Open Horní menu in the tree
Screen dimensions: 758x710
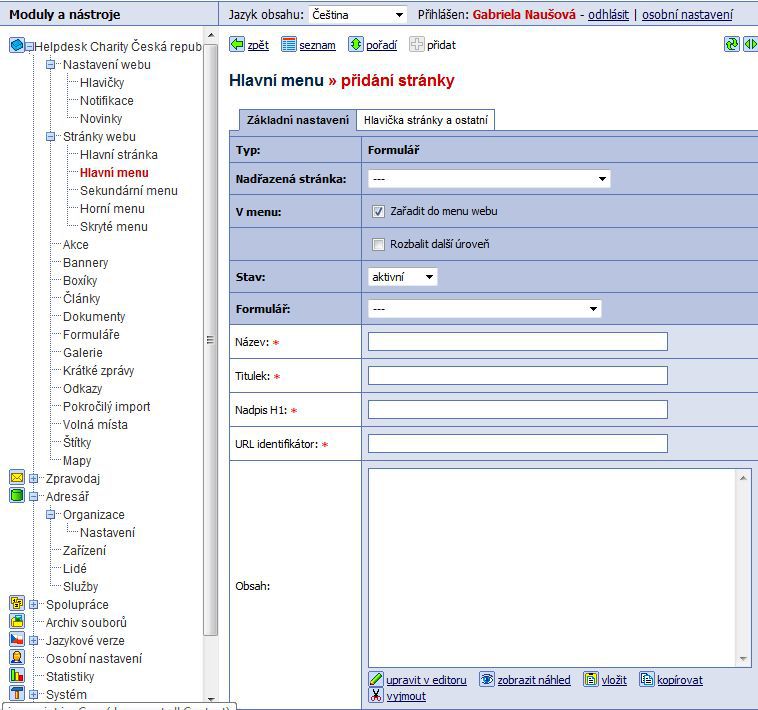coord(112,208)
